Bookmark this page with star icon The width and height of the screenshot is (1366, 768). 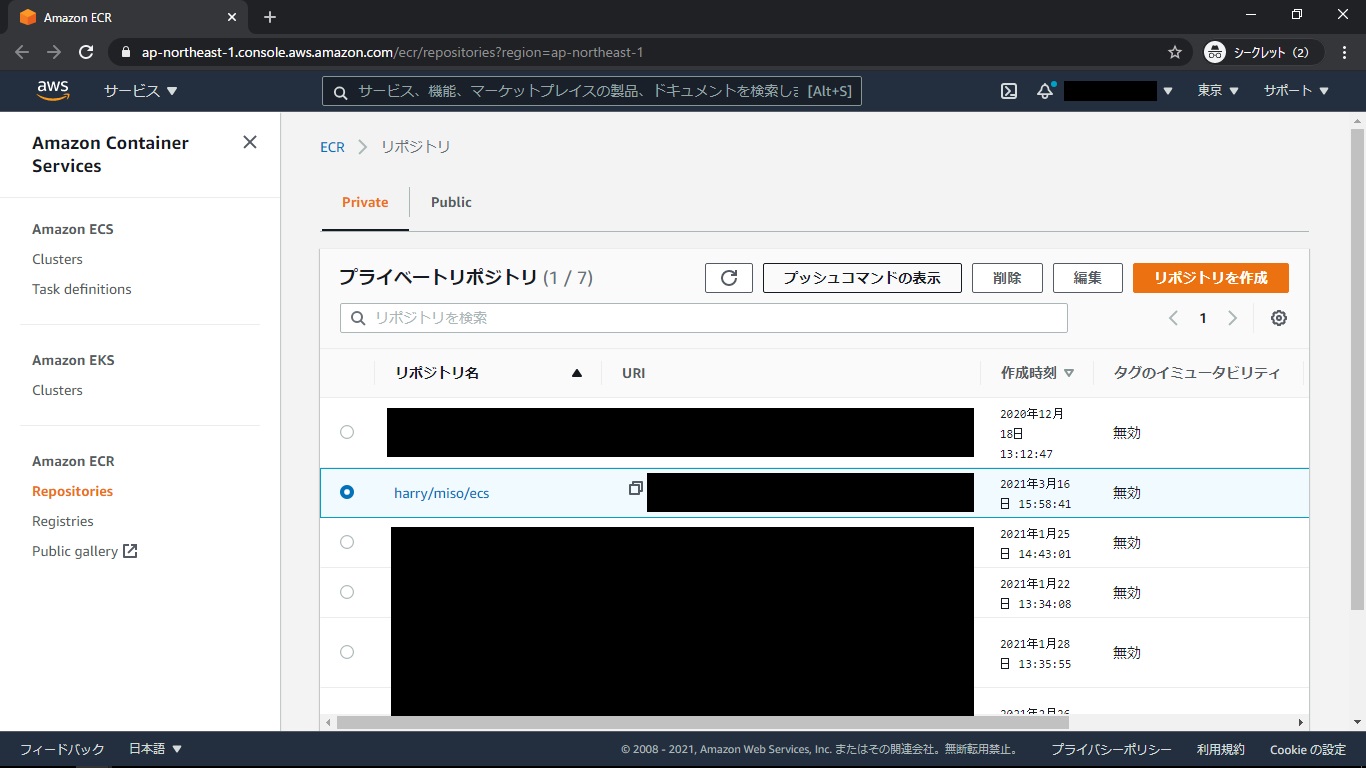1175,52
